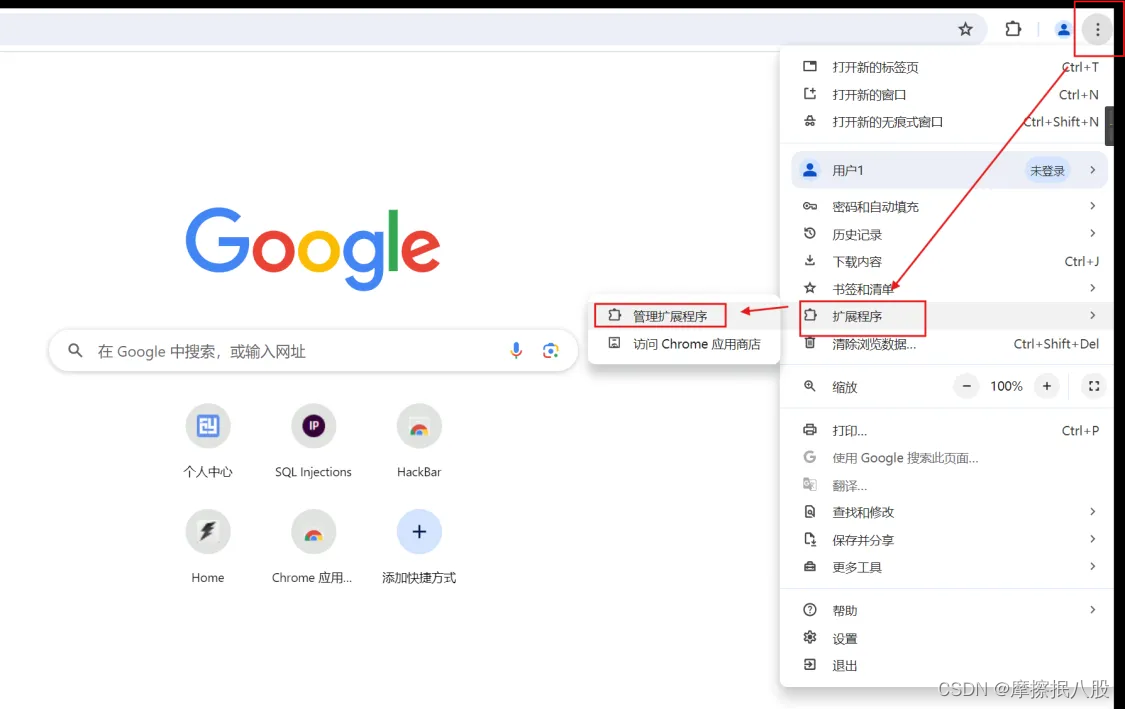Select 打开新的标签页 menu item
1125x709 pixels.
[949, 67]
